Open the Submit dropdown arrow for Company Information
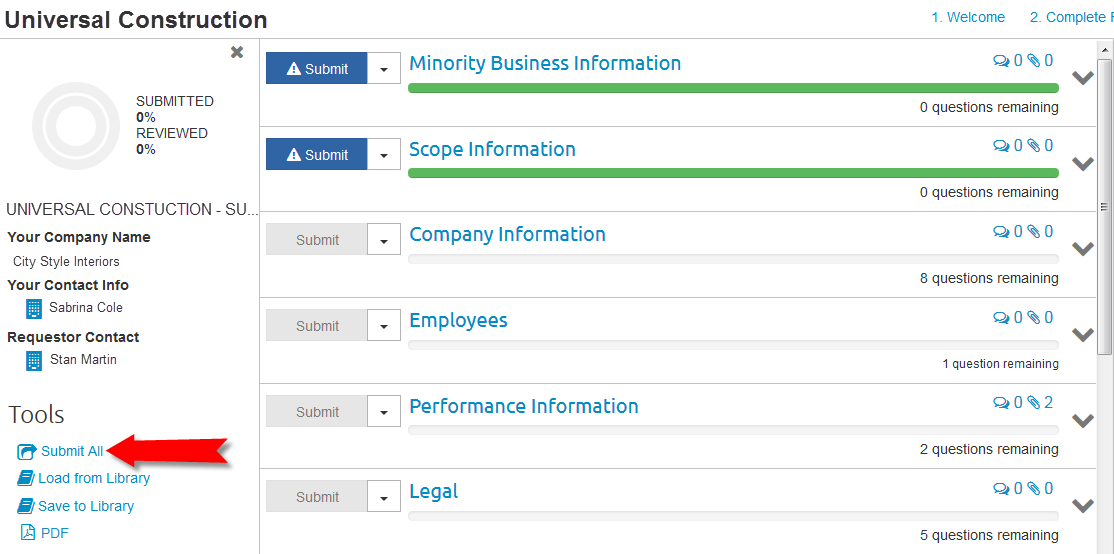 384,240
